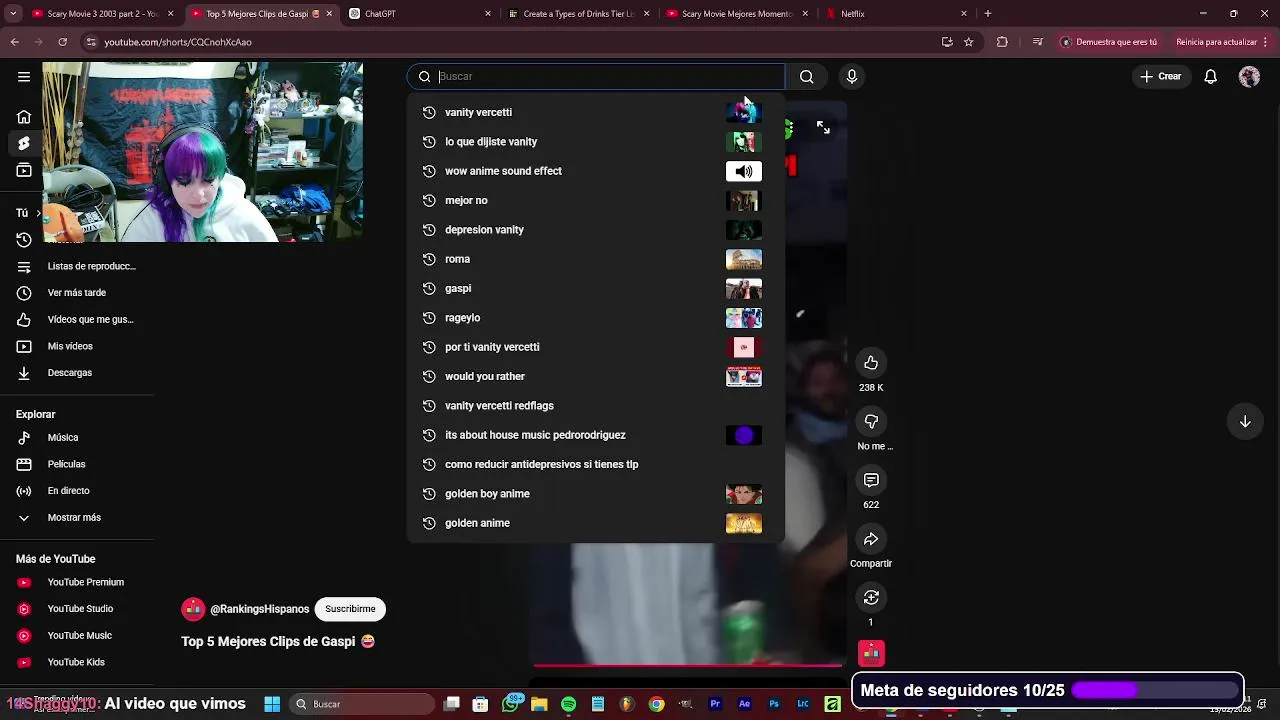Select suggestion "mejor no"
1280x720 pixels.
pyautogui.click(x=596, y=200)
